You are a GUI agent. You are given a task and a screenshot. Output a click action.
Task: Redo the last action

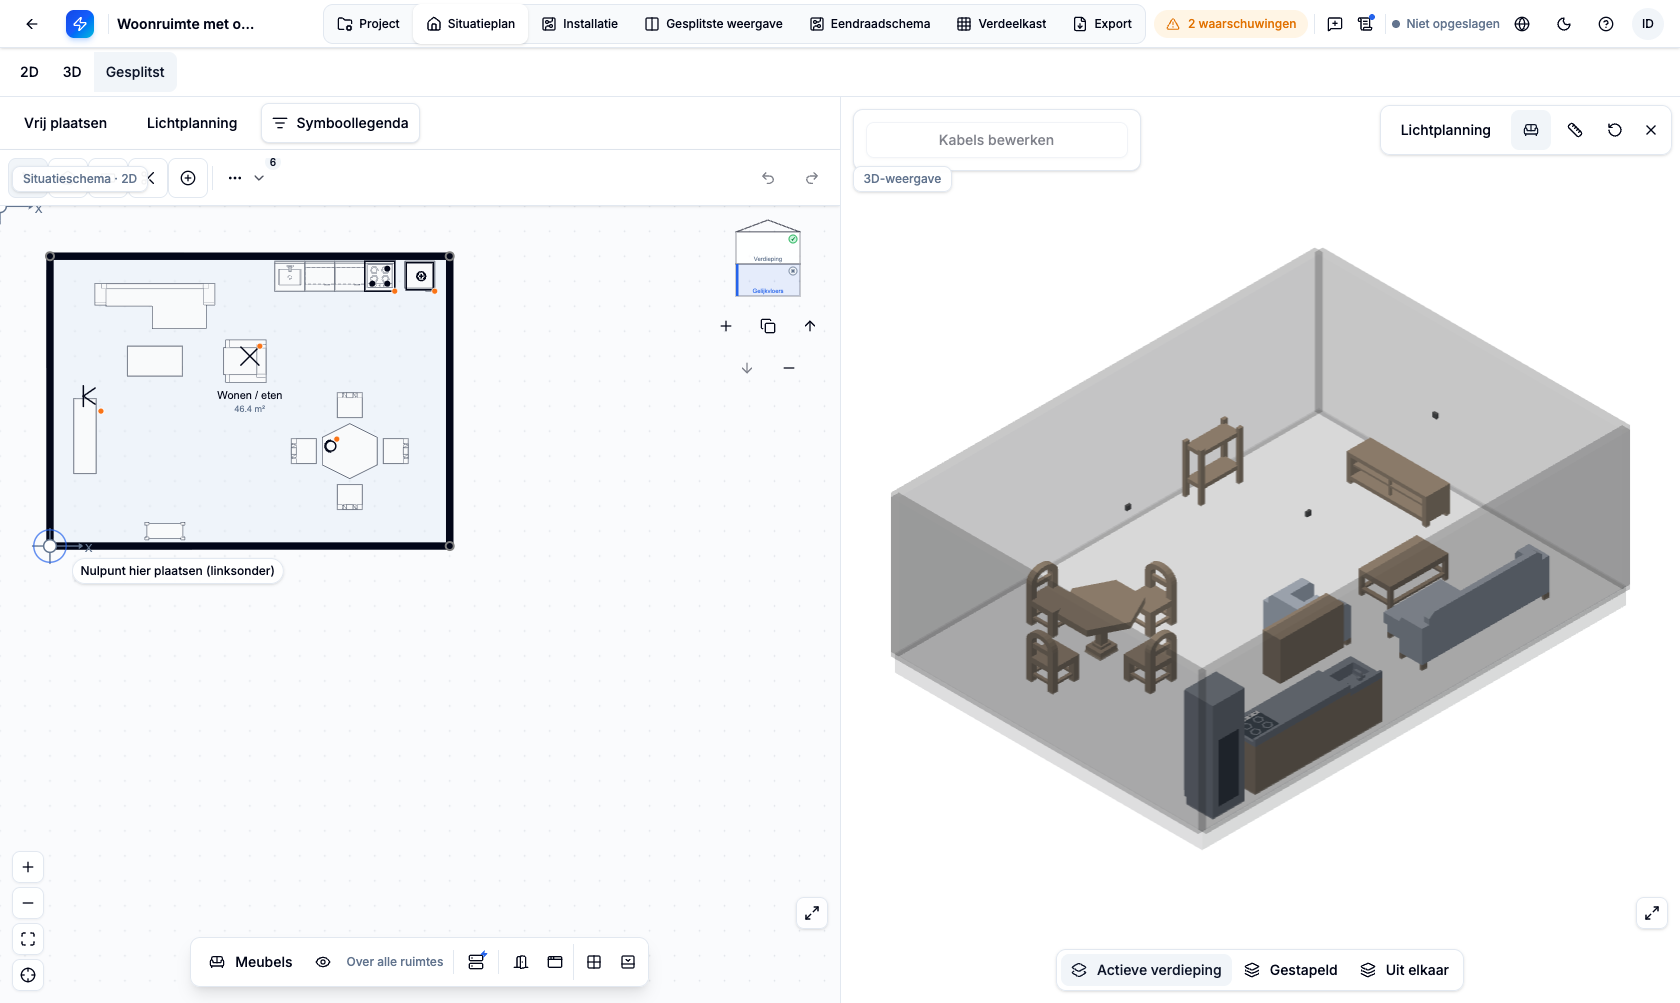click(x=812, y=178)
